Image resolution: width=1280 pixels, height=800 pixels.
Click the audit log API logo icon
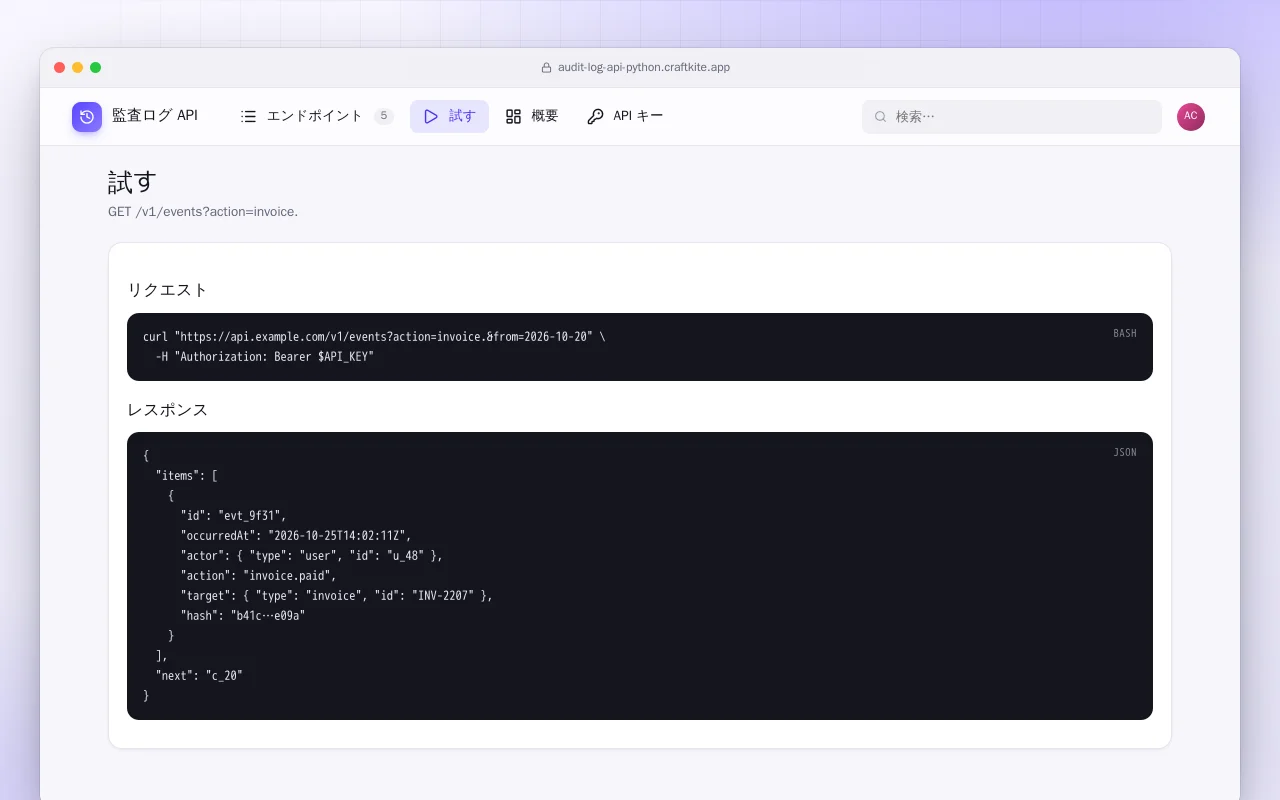pyautogui.click(x=87, y=117)
